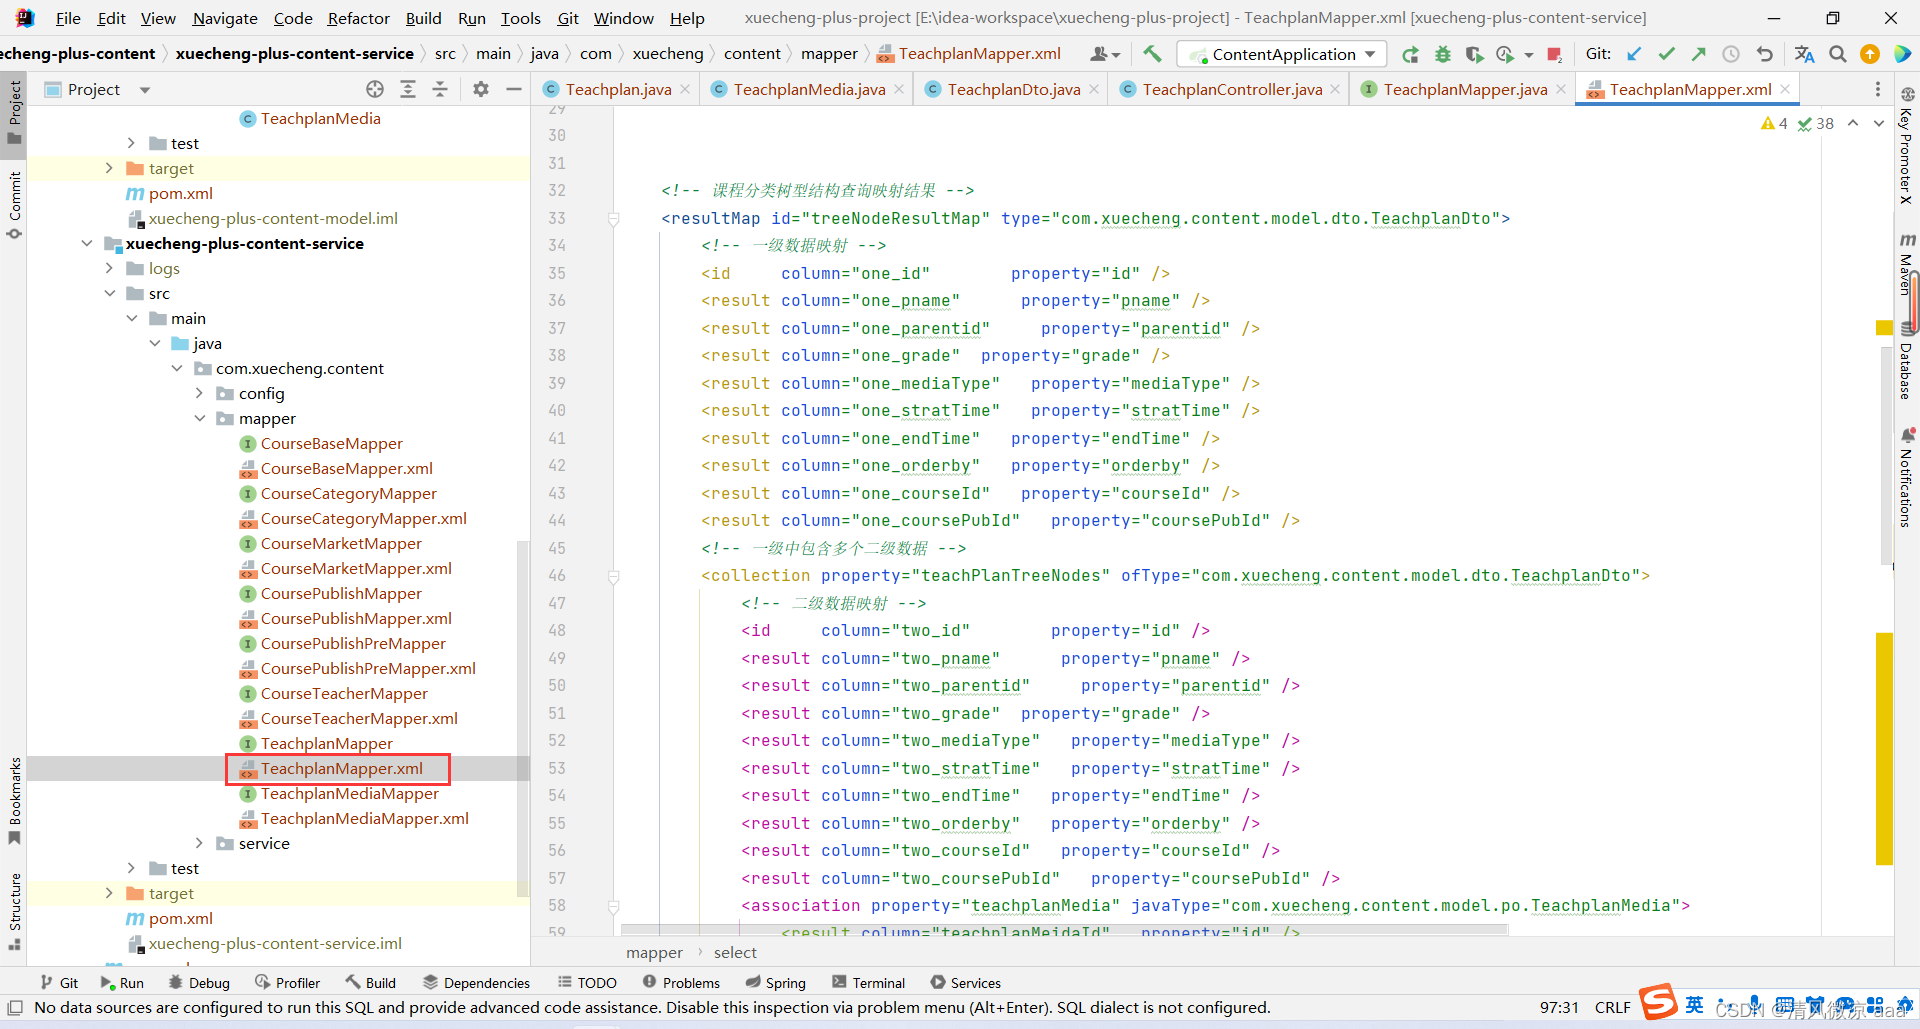Collapse the com.xuecheng.content package
This screenshot has height=1029, width=1920.
coord(177,368)
